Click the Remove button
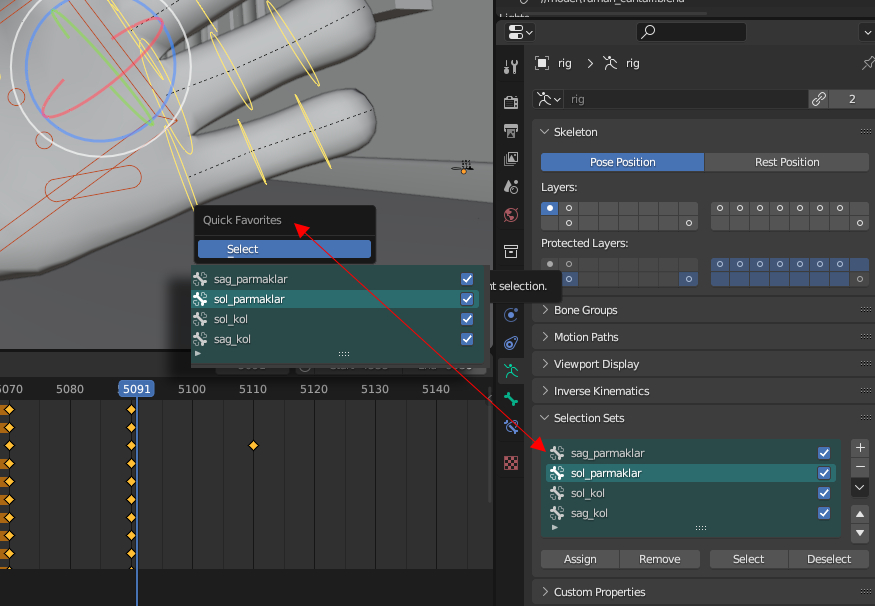875x606 pixels. (660, 559)
